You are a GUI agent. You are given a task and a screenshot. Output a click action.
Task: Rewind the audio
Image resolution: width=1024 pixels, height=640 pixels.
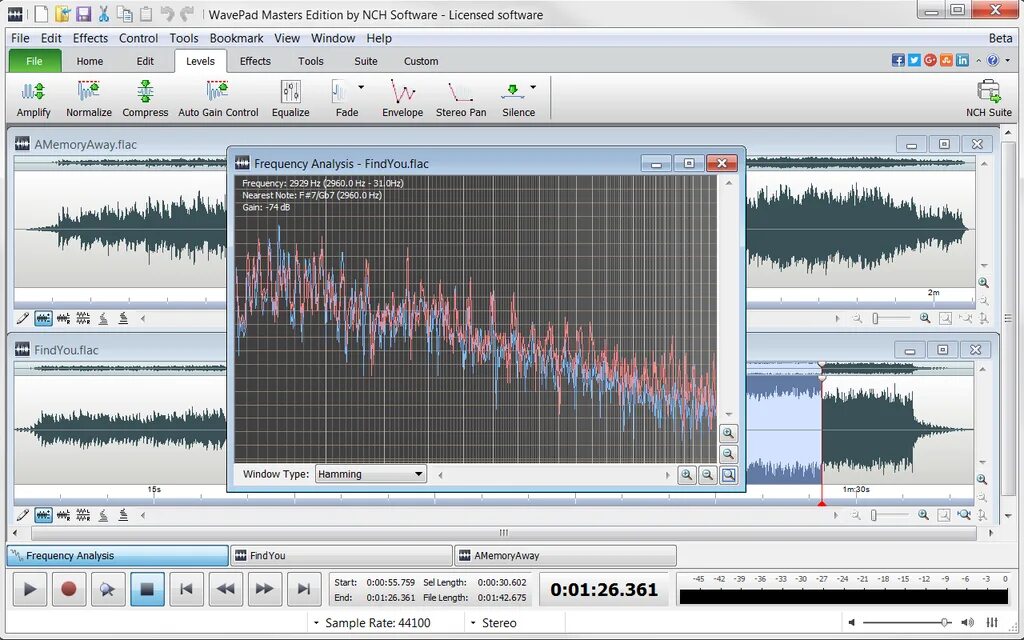[x=225, y=589]
